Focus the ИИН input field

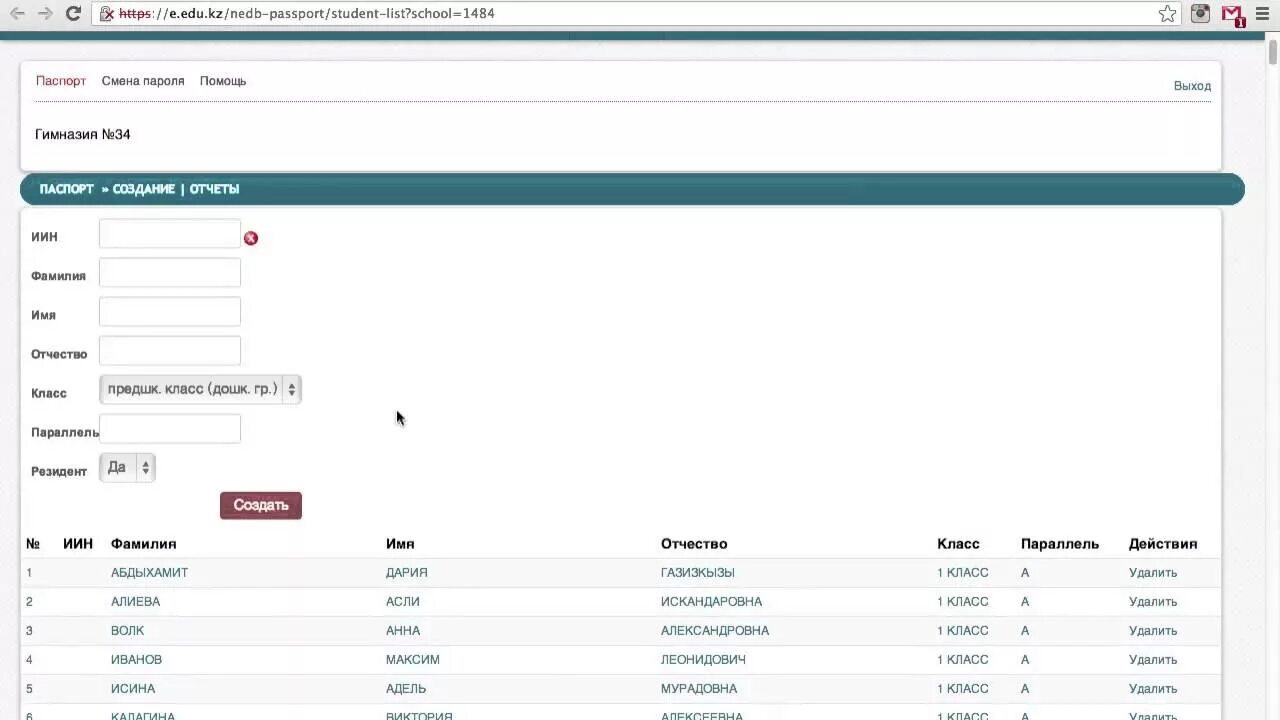[x=170, y=234]
